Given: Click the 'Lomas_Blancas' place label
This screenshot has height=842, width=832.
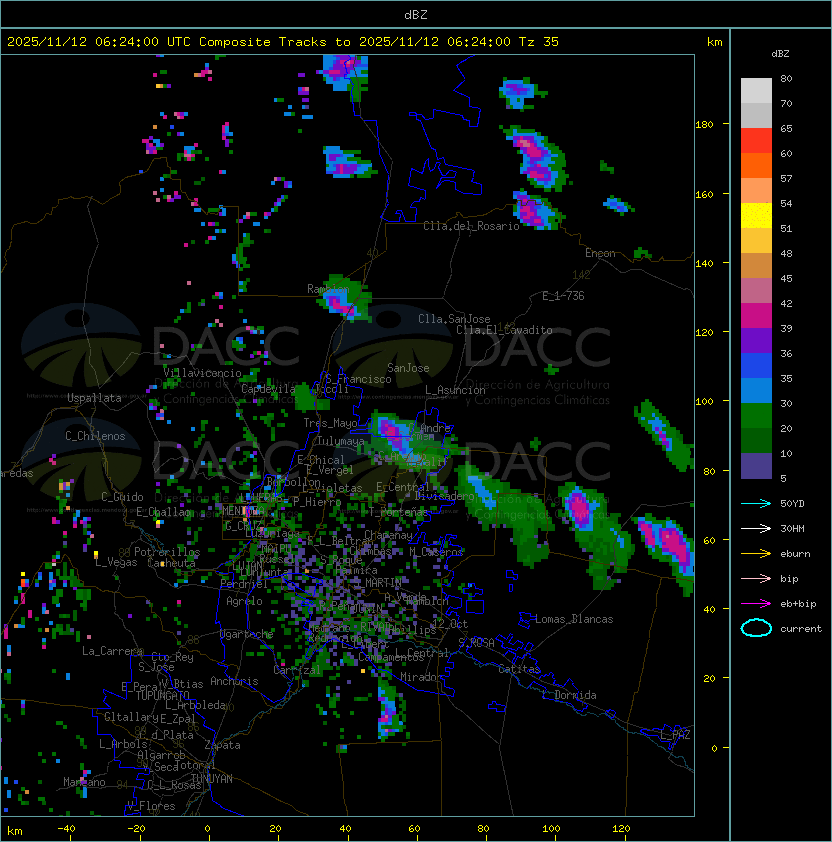Looking at the screenshot, I should (x=574, y=619).
